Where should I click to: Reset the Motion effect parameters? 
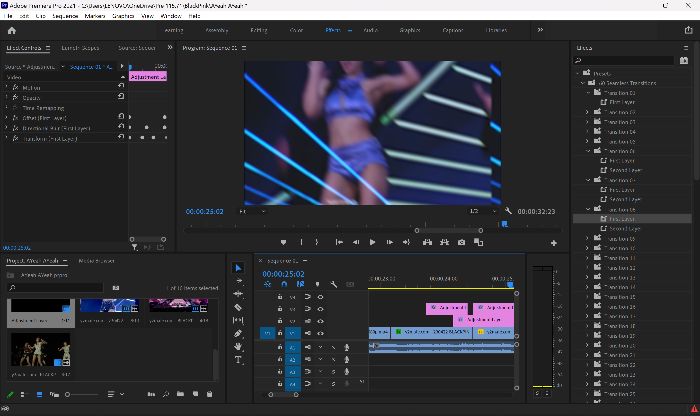[x=121, y=86]
